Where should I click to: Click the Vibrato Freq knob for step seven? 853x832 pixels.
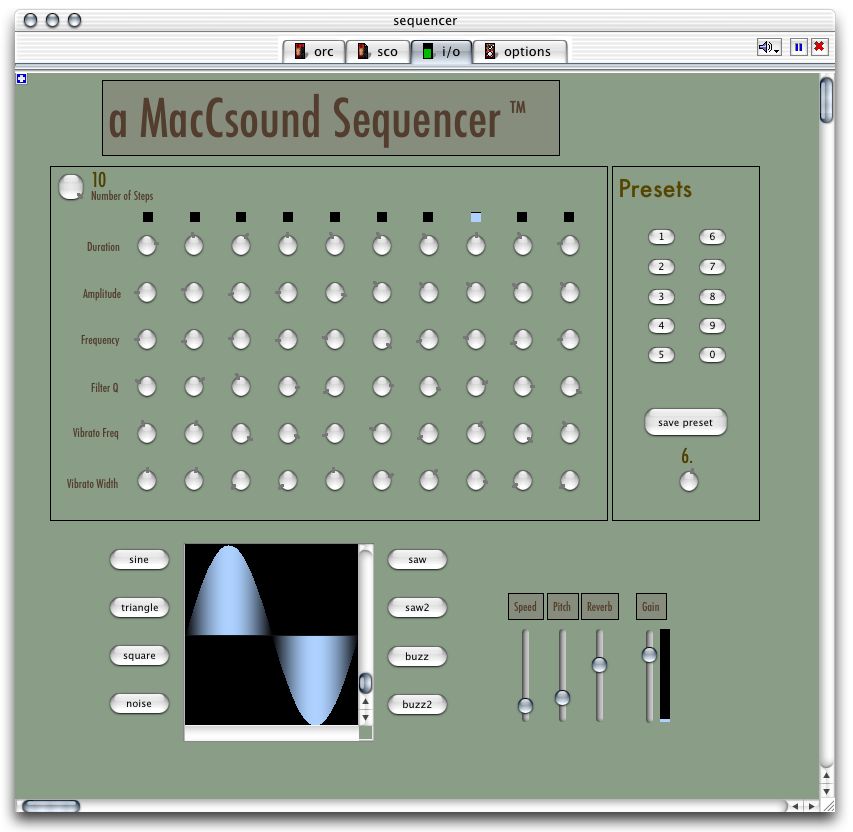point(429,434)
